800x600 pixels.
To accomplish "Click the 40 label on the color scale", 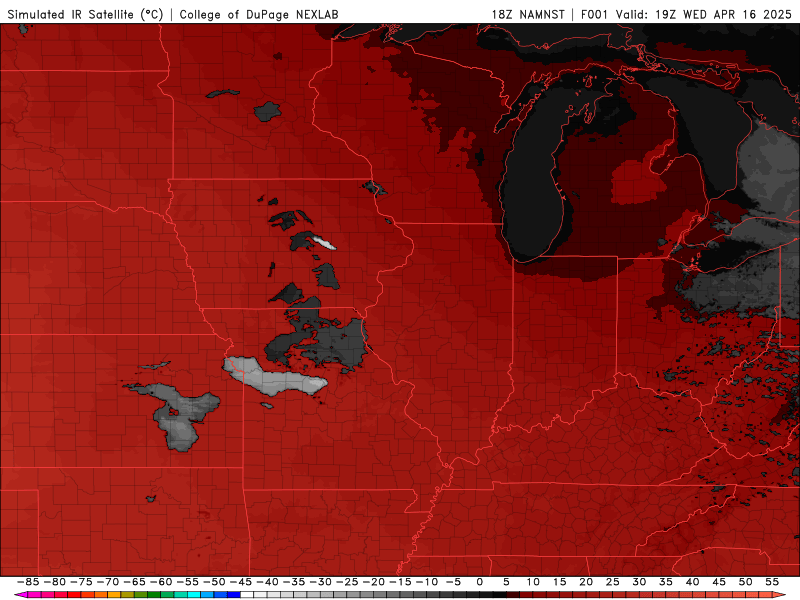I will coord(692,582).
